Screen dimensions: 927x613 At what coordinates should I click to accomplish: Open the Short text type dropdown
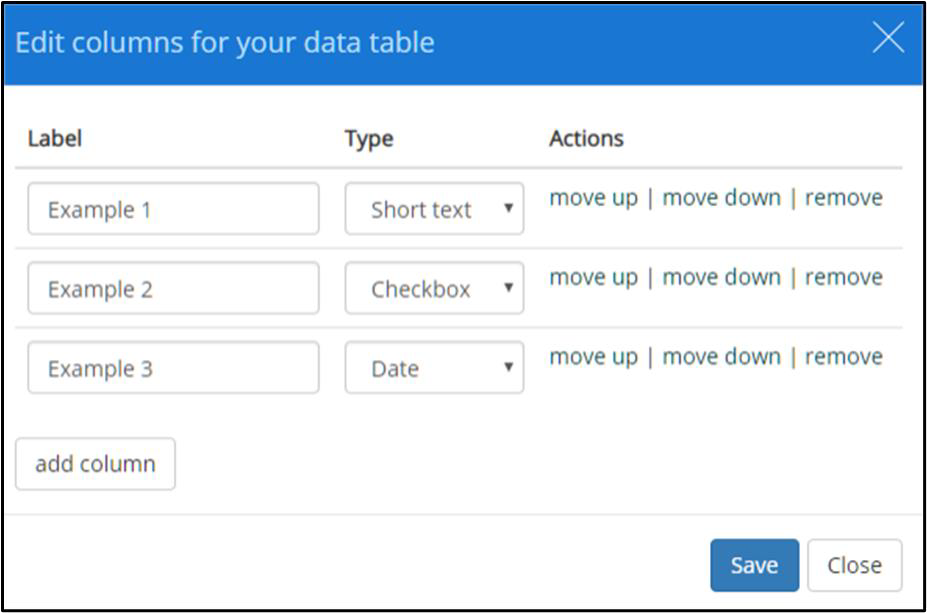[x=435, y=209]
